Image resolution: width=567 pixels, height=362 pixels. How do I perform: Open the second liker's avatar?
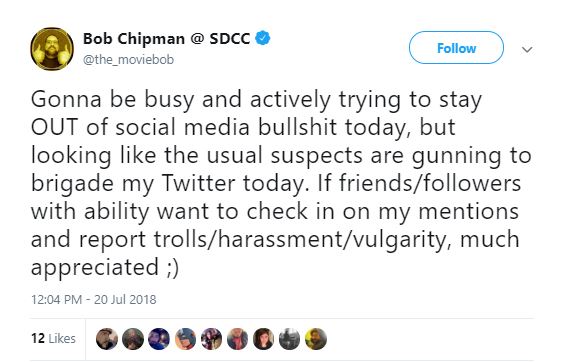[x=133, y=339]
